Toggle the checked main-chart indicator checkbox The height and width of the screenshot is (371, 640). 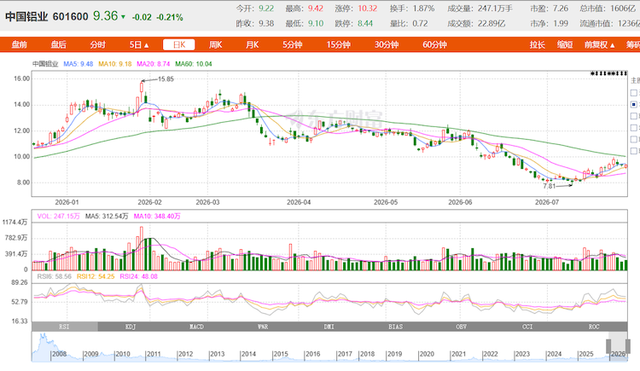(x=633, y=104)
